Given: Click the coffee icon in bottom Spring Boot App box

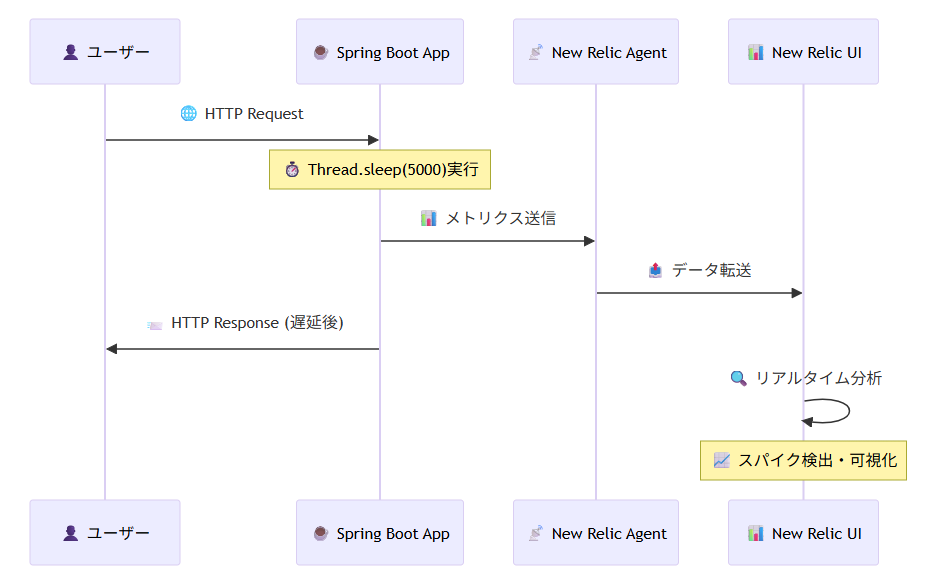Looking at the screenshot, I should pos(321,534).
